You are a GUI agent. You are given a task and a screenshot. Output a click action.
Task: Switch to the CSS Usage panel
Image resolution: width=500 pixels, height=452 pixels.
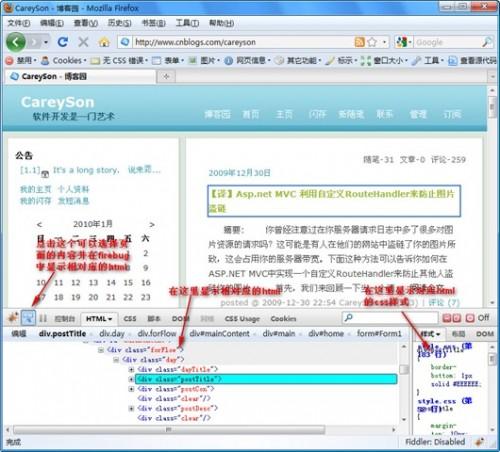[242, 319]
